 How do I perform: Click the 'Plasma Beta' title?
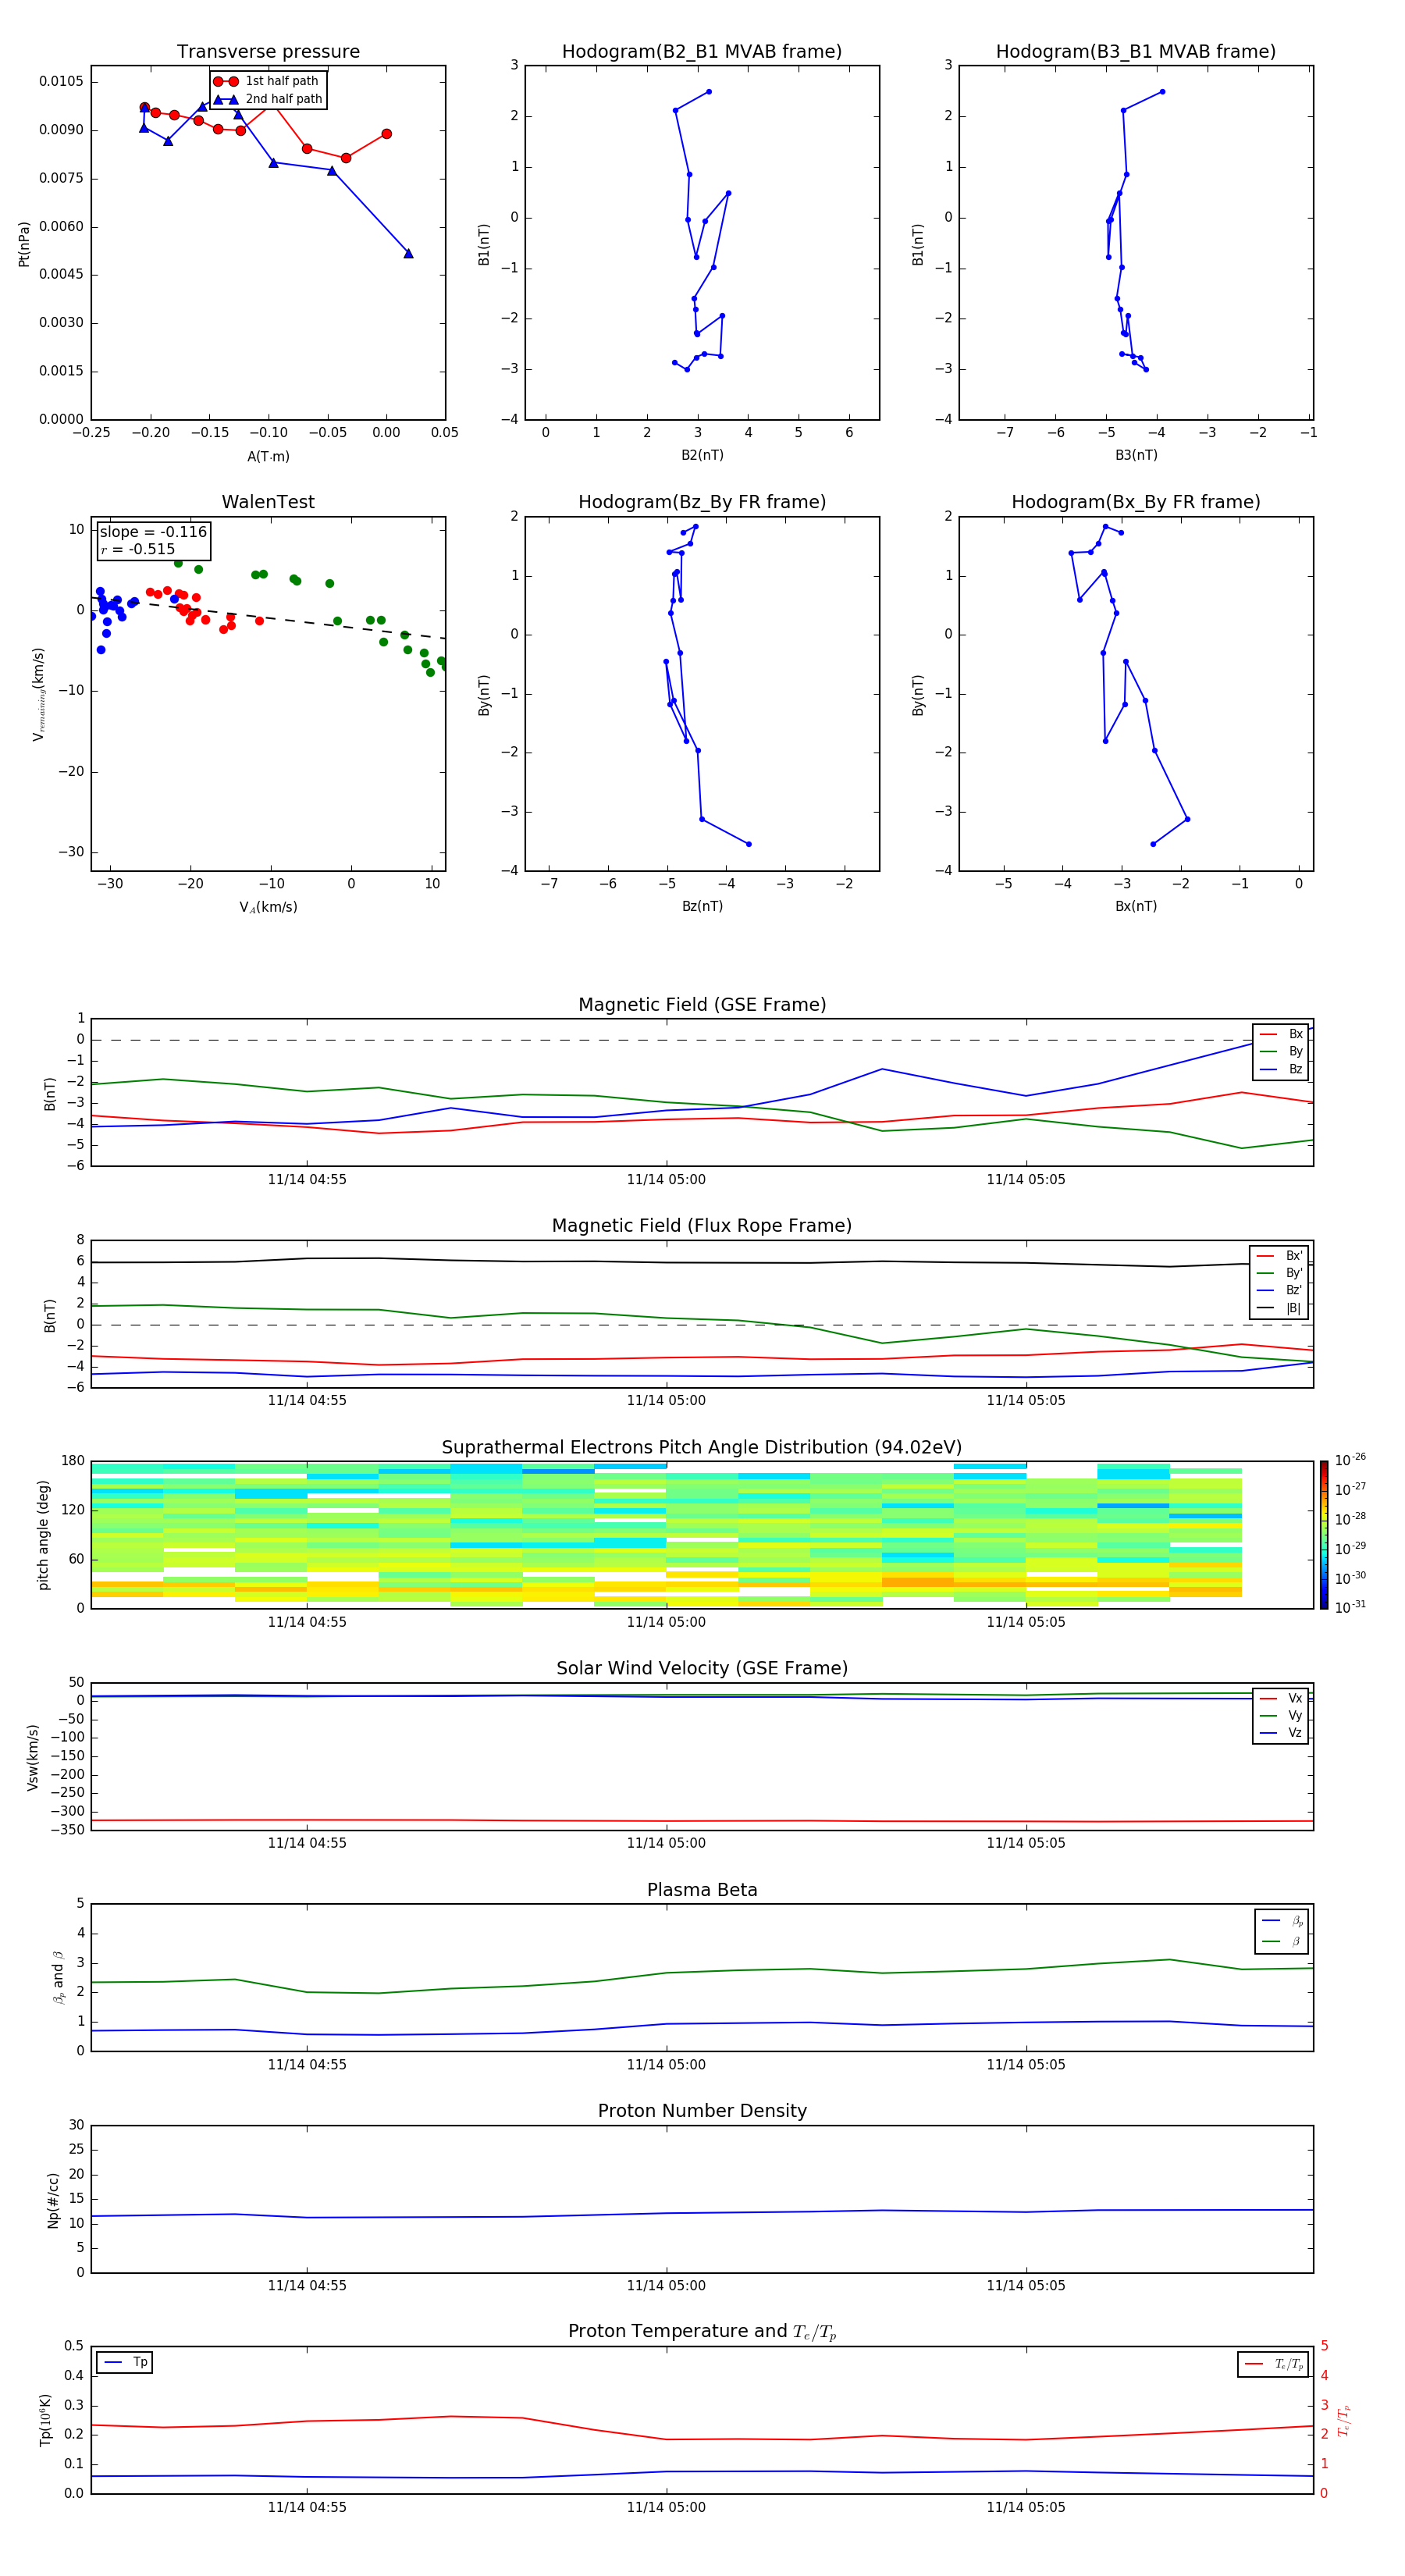tap(702, 1890)
